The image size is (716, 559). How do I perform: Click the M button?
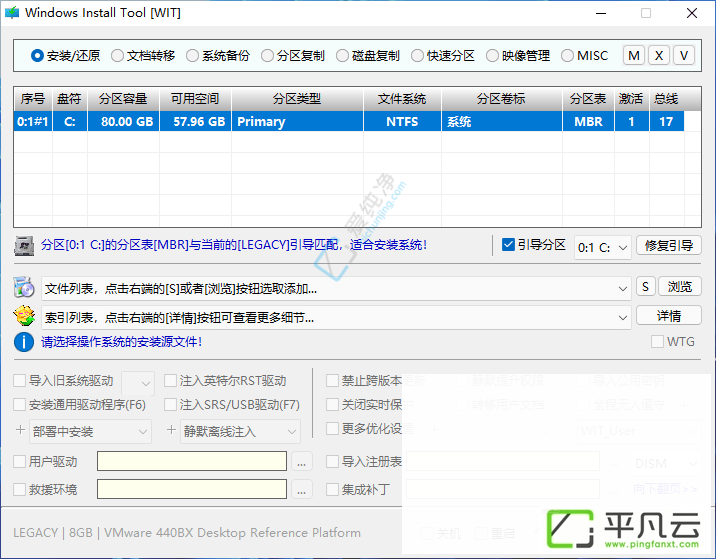[x=634, y=56]
